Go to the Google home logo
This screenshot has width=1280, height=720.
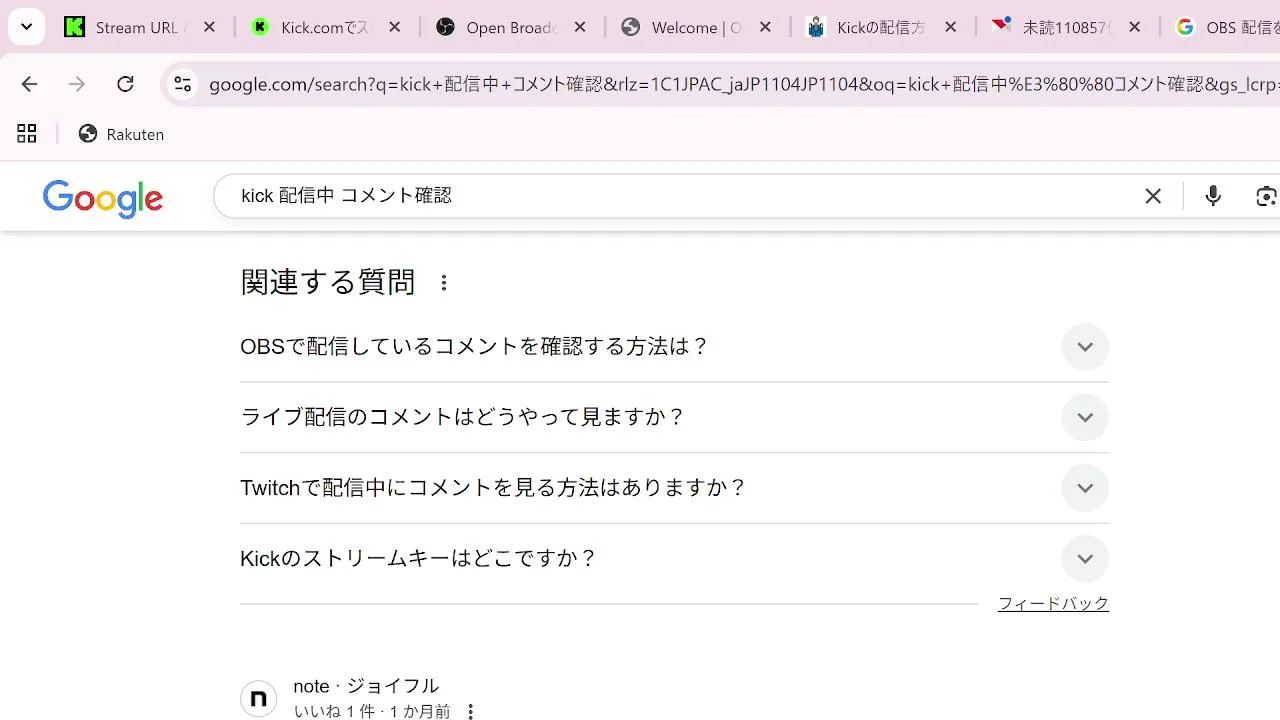pos(103,199)
